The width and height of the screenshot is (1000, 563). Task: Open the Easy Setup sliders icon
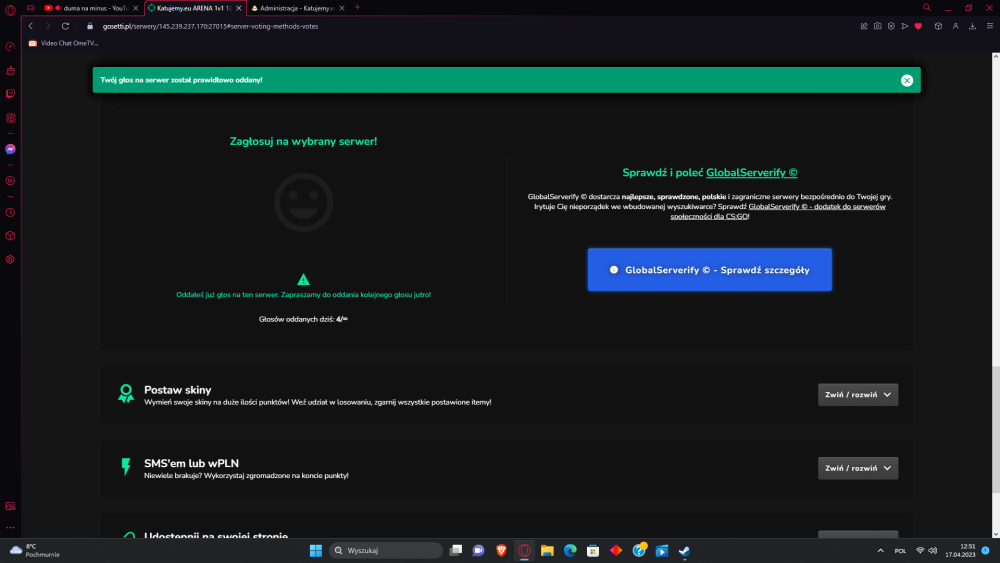990,26
